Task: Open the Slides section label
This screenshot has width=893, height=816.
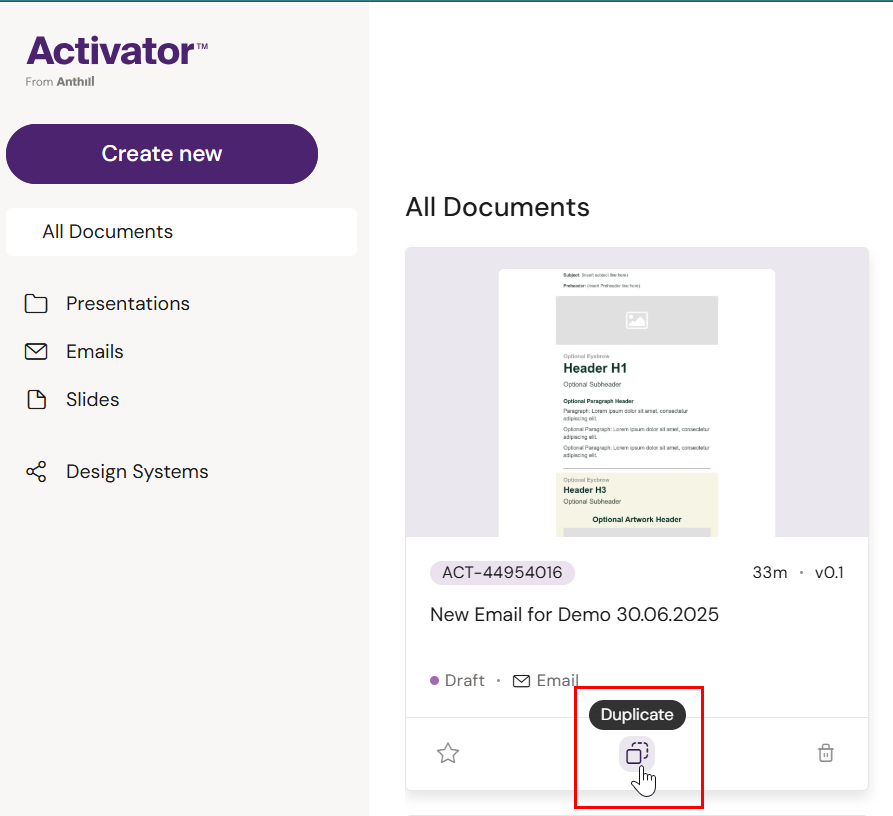Action: [93, 400]
